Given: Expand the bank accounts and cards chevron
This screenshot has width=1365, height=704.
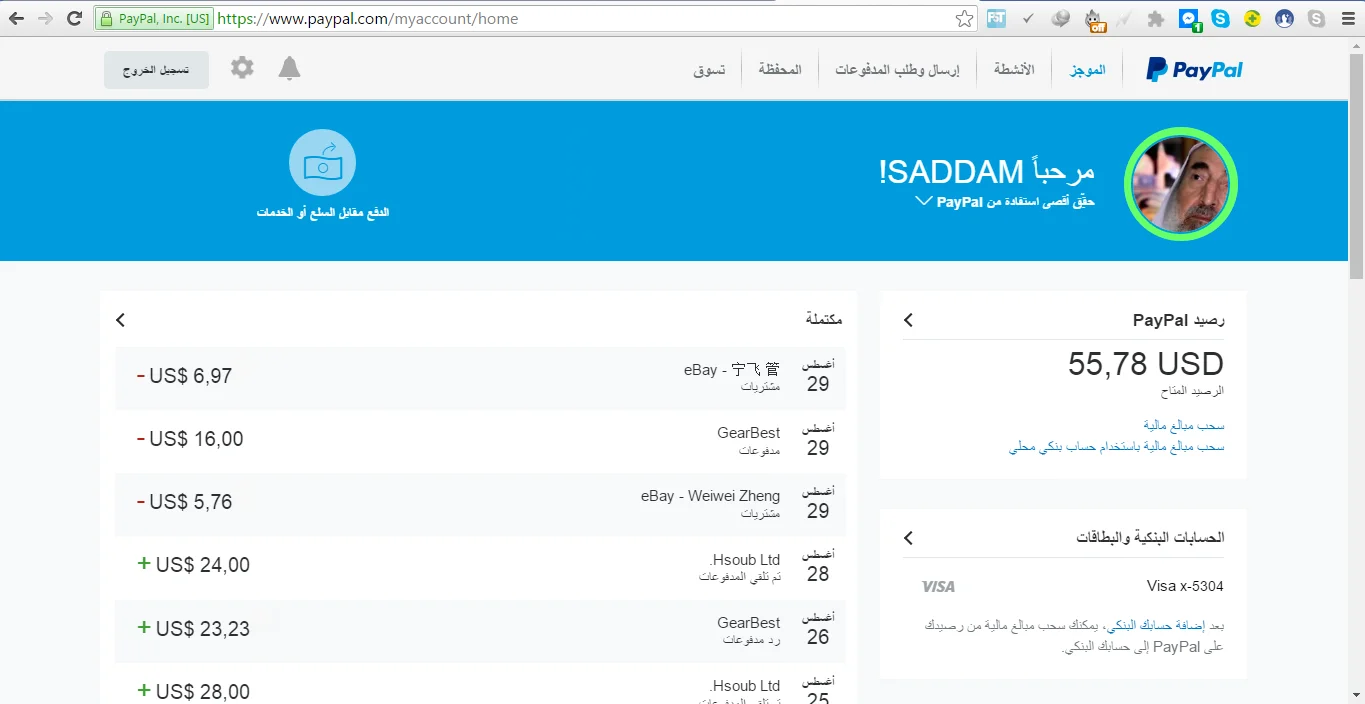Looking at the screenshot, I should pos(908,538).
